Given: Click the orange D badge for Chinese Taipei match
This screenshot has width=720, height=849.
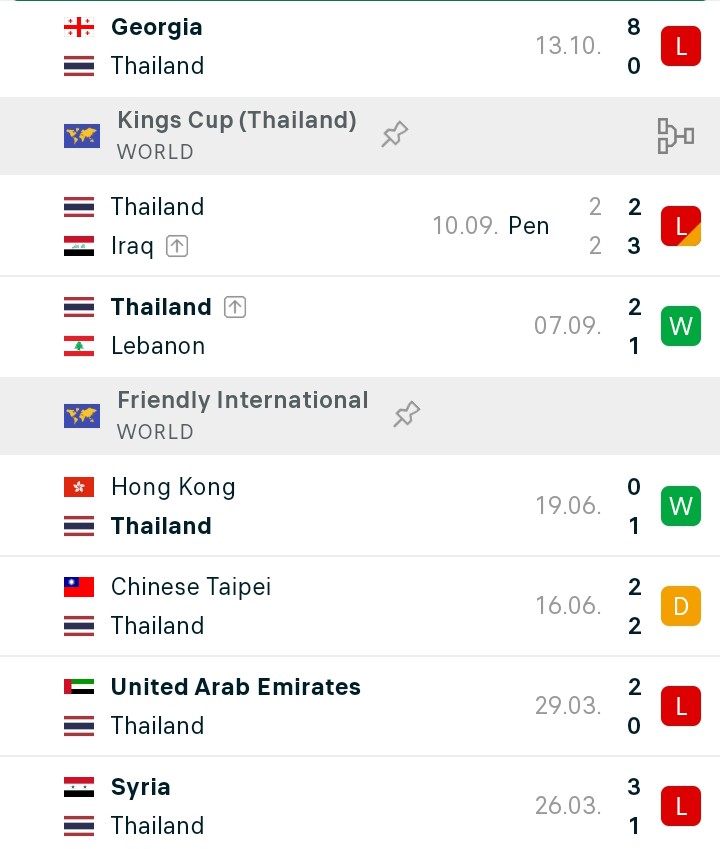Looking at the screenshot, I should (x=681, y=606).
